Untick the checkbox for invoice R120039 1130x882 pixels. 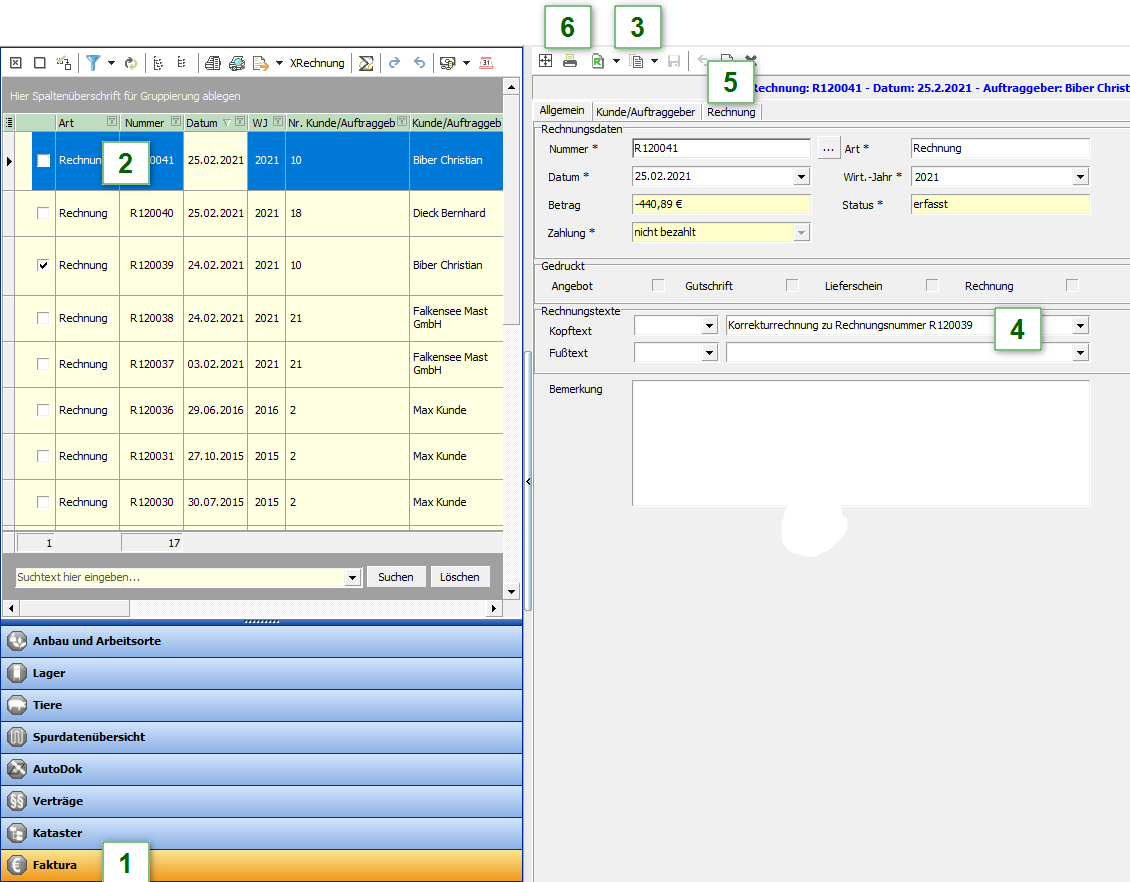click(43, 266)
